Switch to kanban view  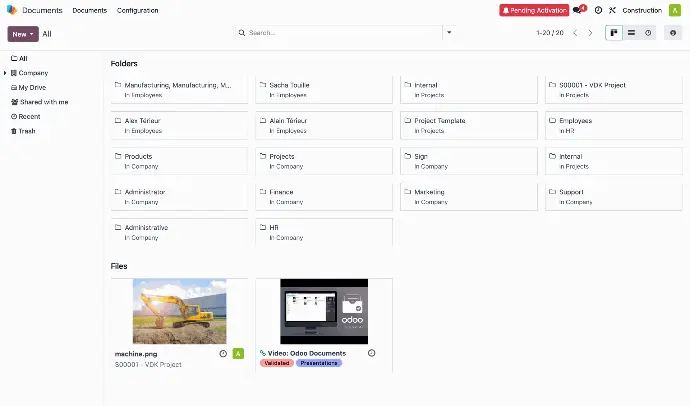(x=614, y=33)
